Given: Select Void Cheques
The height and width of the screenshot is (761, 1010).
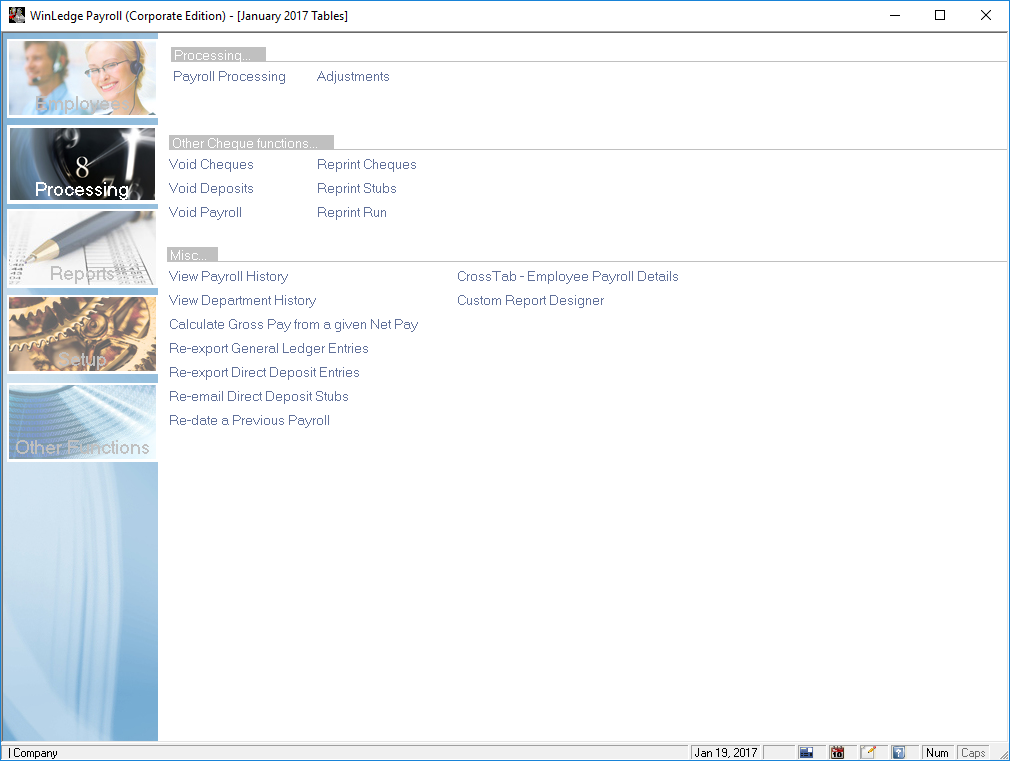Looking at the screenshot, I should [x=211, y=165].
